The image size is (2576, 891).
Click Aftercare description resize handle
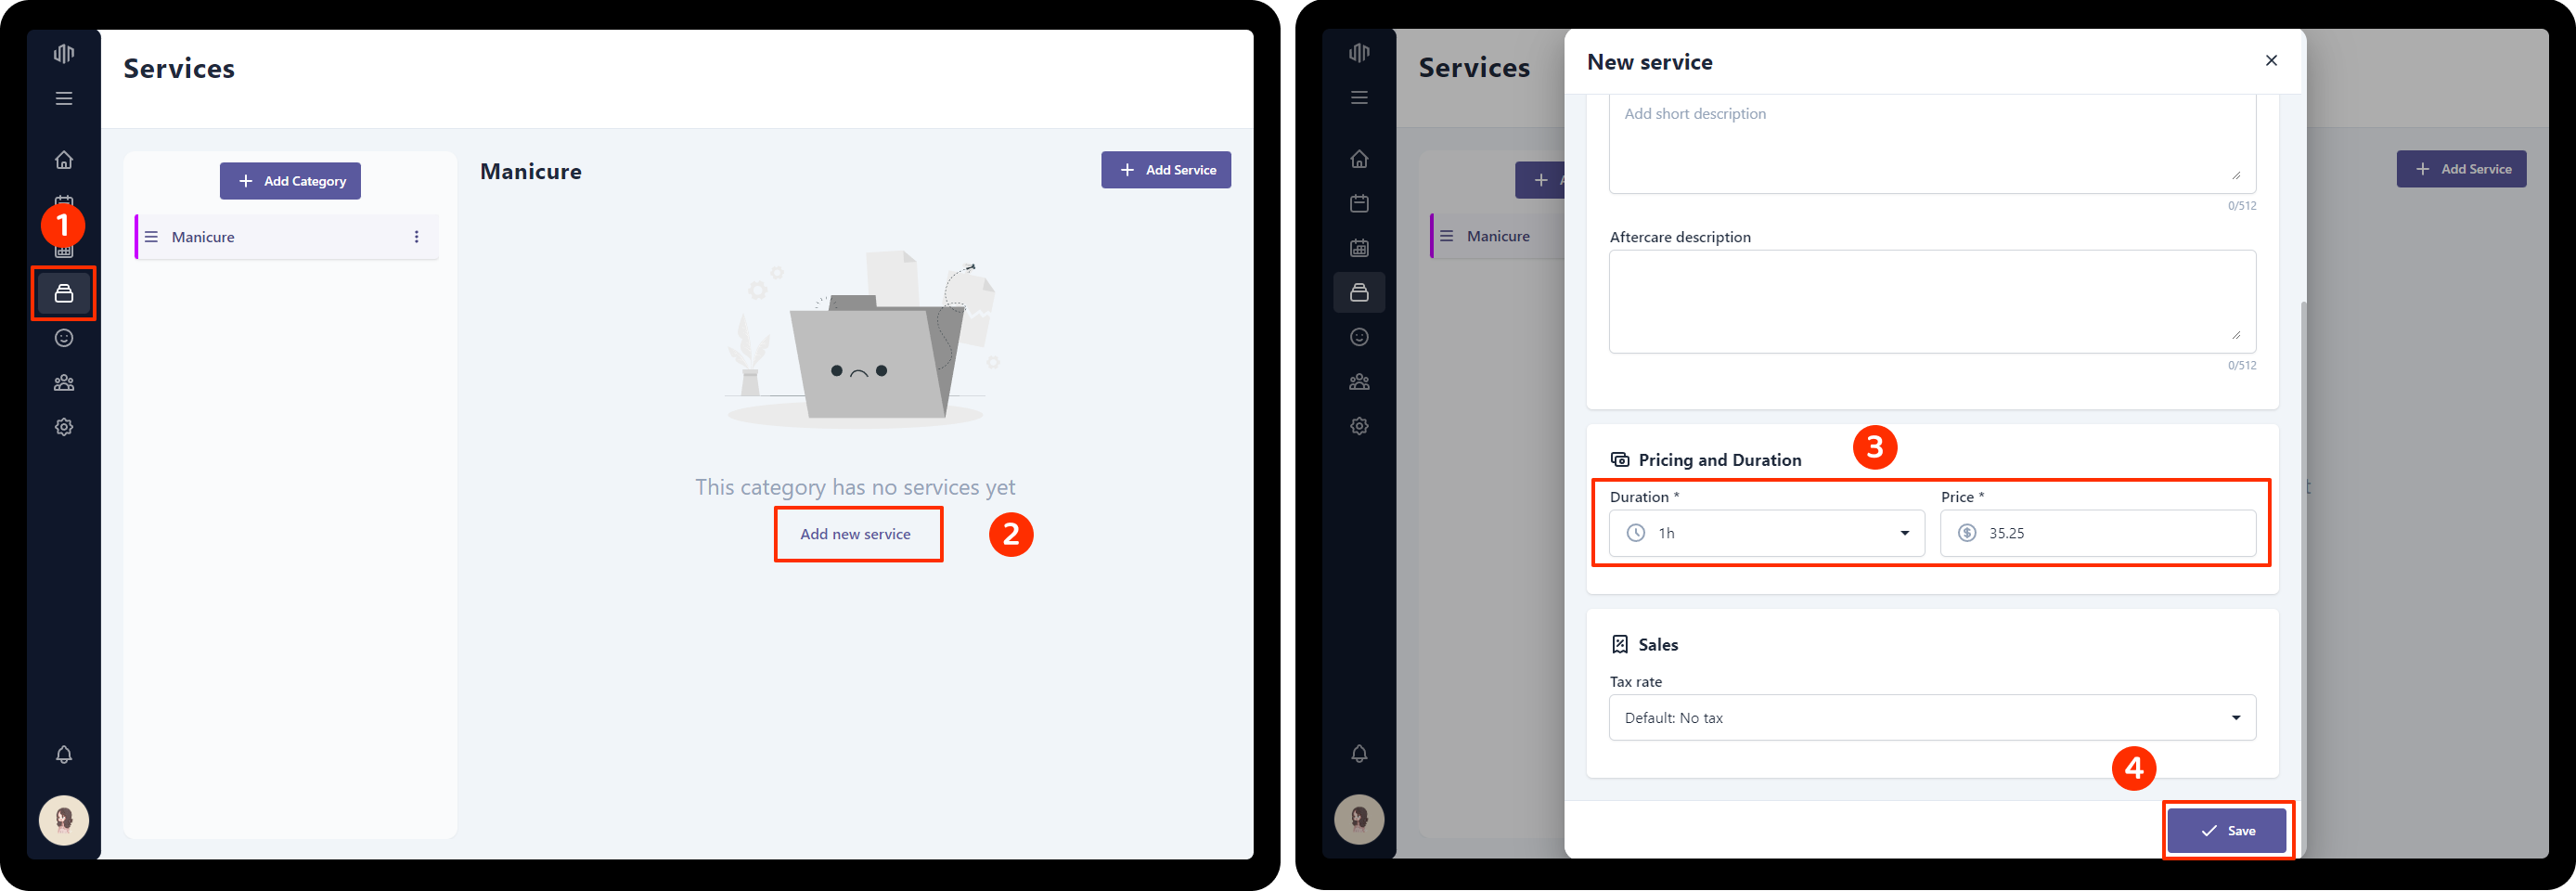pyautogui.click(x=2235, y=335)
